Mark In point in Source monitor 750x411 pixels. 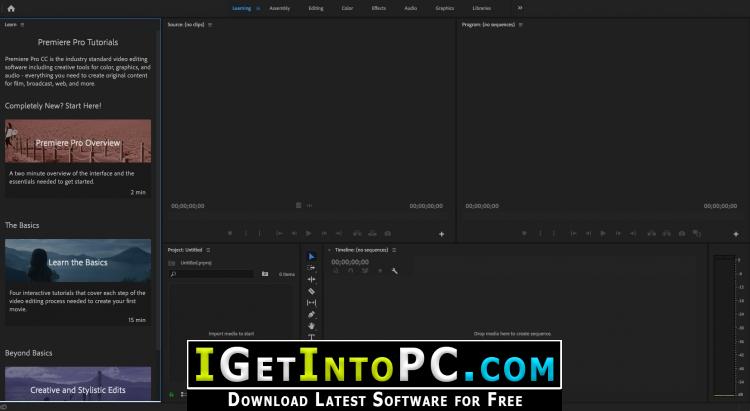click(246, 233)
